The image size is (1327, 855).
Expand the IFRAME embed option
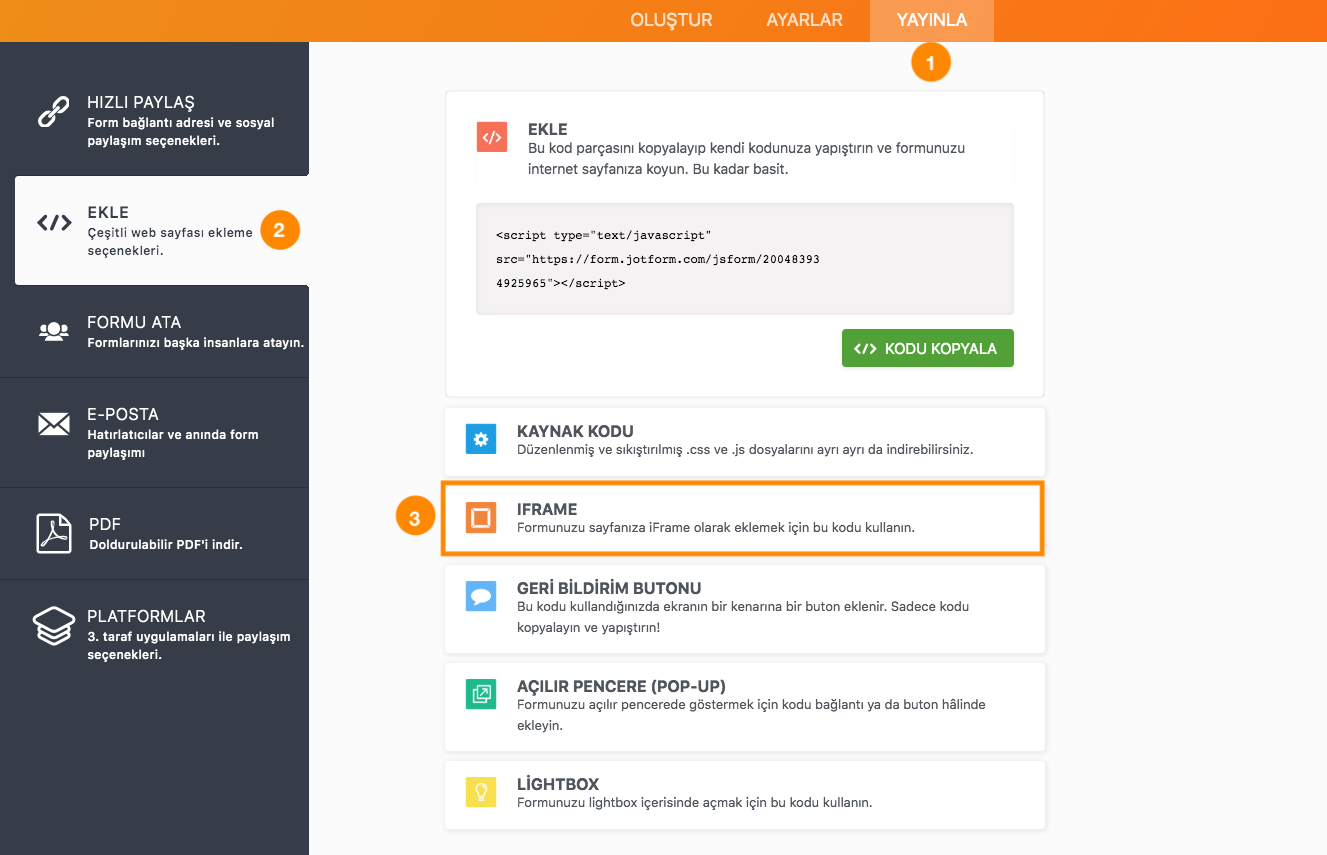click(743, 518)
